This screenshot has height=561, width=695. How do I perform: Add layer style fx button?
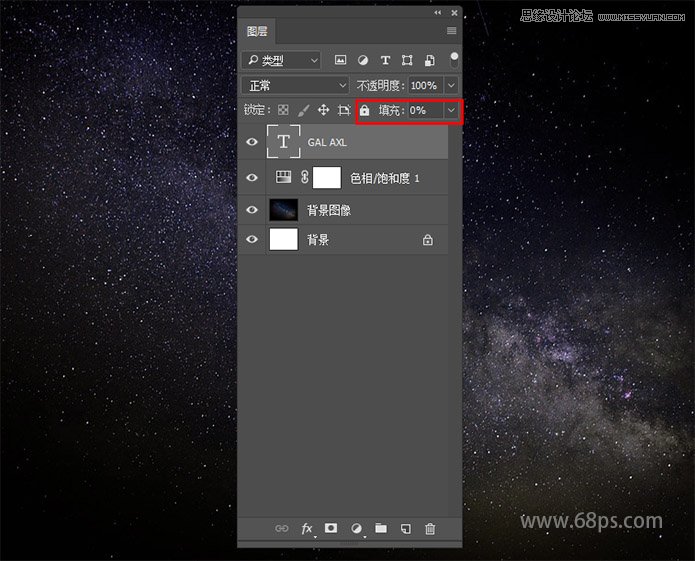pos(307,529)
